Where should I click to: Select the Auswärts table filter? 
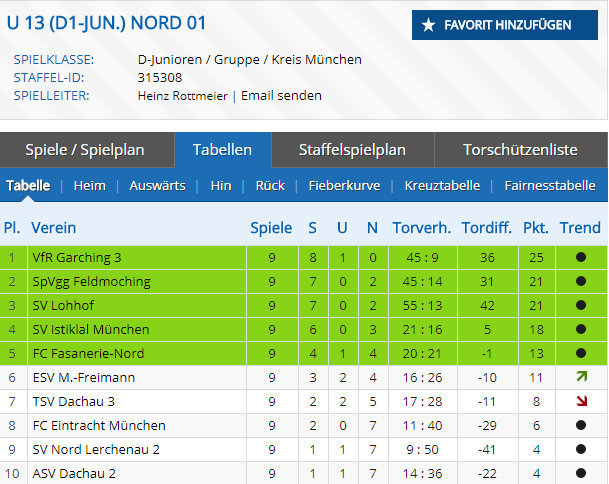coord(157,185)
